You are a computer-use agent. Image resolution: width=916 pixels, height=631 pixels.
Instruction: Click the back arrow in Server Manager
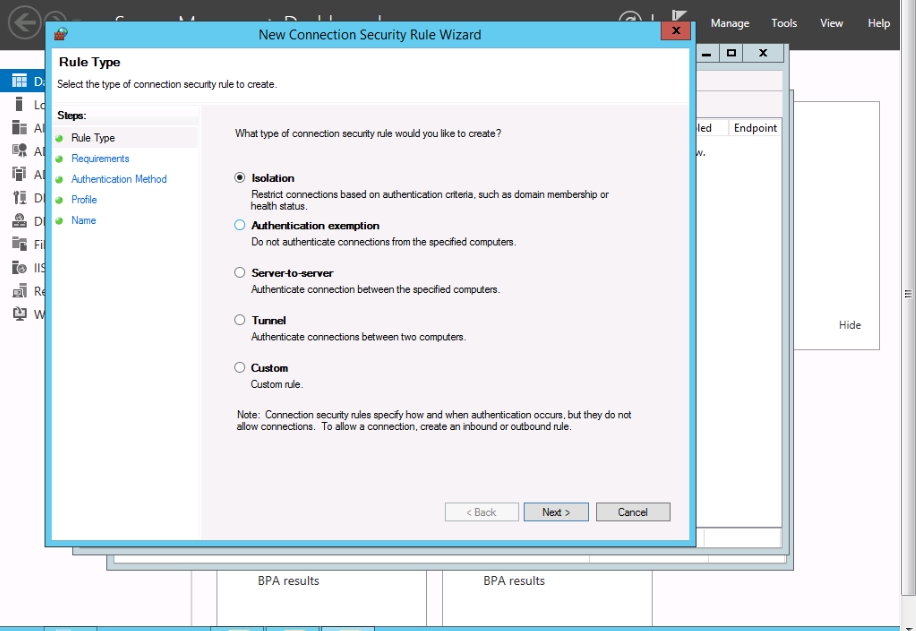click(x=25, y=21)
